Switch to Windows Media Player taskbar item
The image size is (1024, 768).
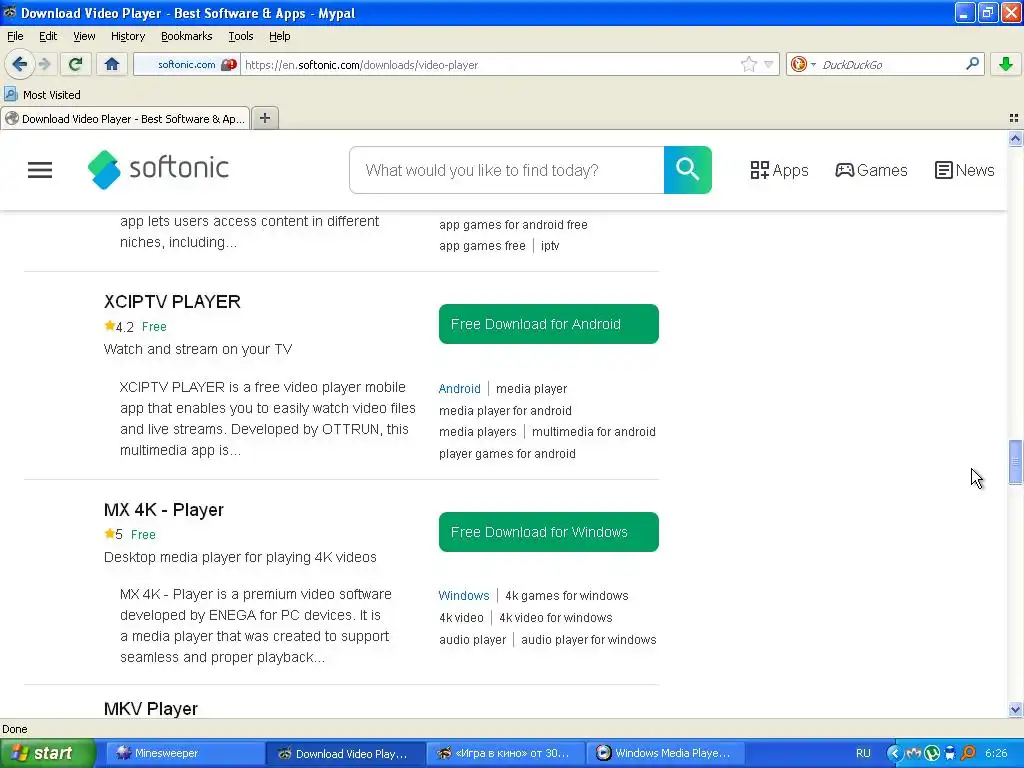[664, 753]
